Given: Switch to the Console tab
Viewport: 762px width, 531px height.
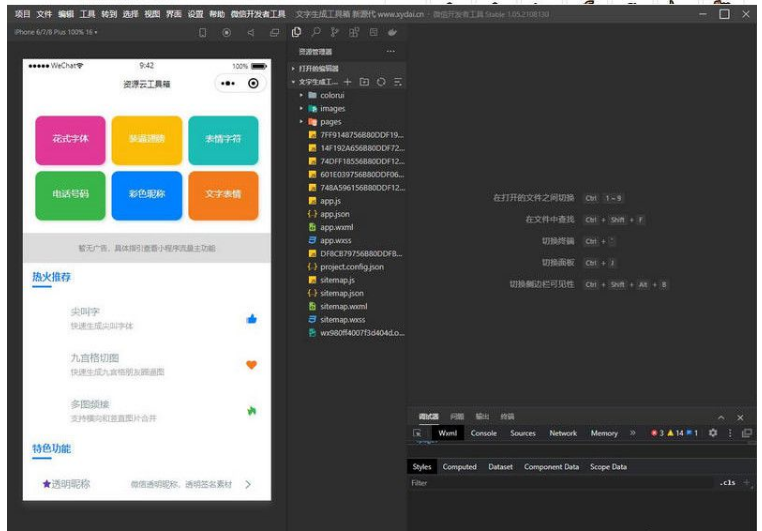Looking at the screenshot, I should point(484,433).
